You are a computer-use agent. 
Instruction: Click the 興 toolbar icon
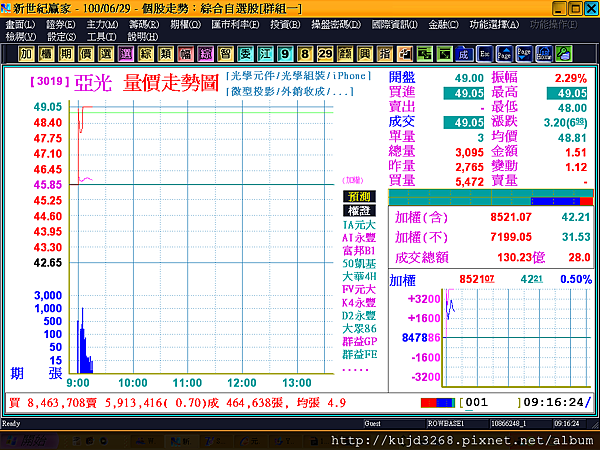[364, 54]
